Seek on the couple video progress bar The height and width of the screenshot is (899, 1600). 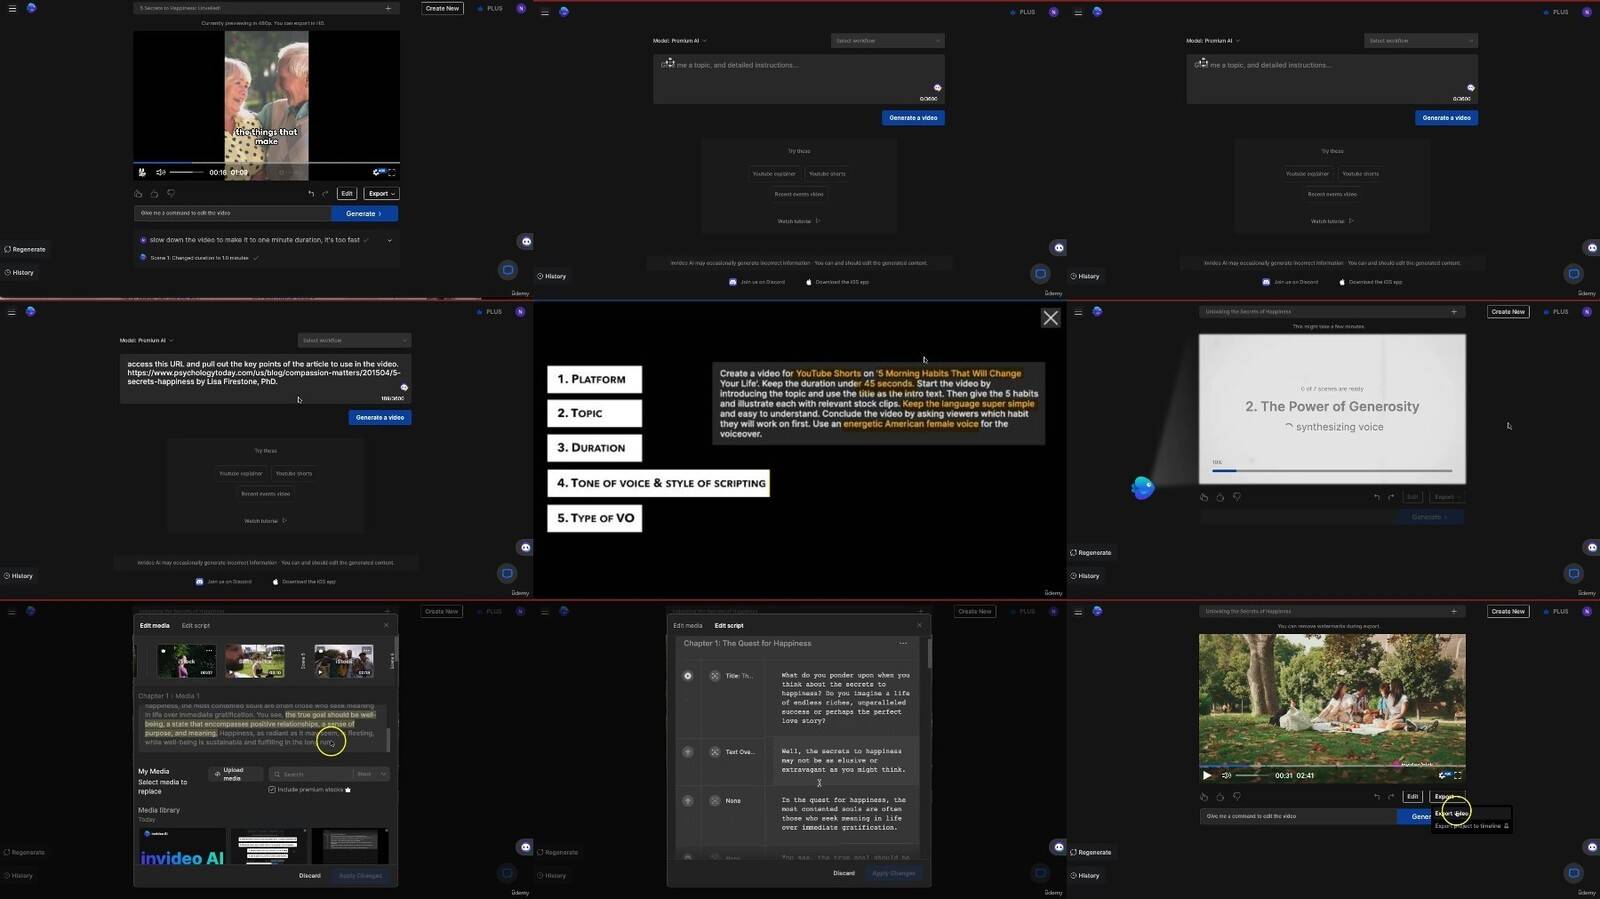coord(267,162)
